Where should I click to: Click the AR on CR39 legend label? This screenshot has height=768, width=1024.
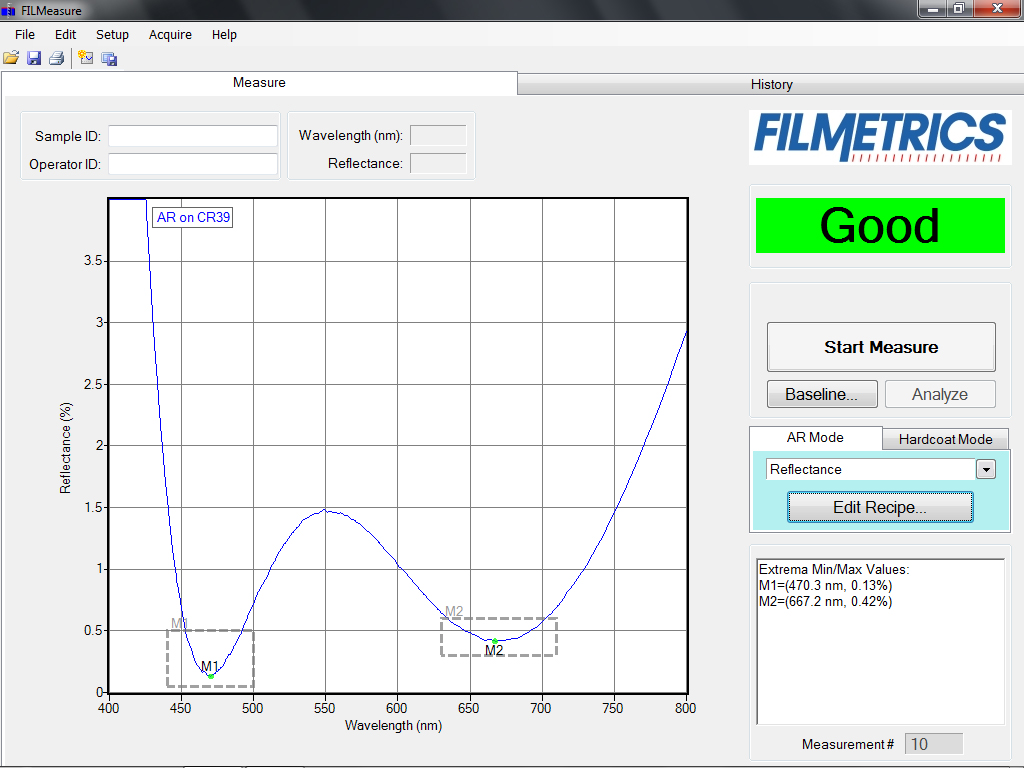(193, 217)
